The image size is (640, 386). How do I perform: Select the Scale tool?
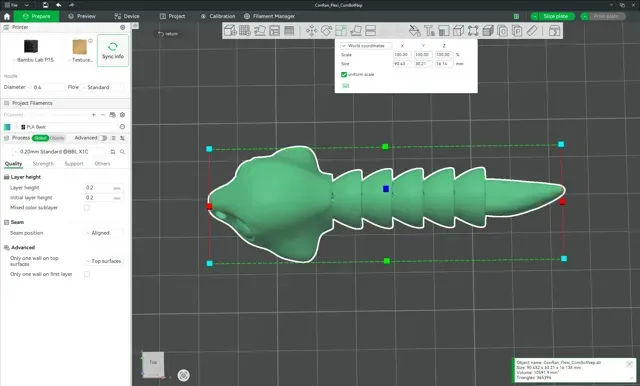(x=341, y=31)
